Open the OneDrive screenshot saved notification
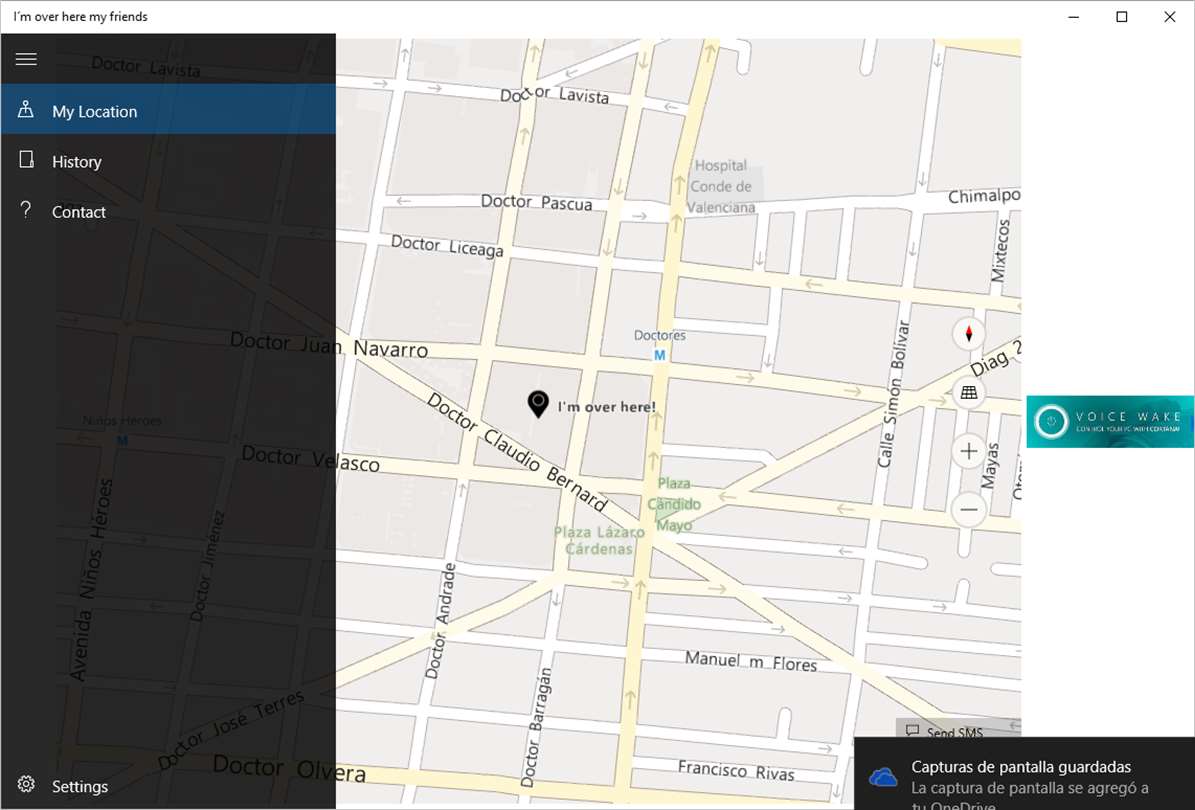 [x=1024, y=773]
